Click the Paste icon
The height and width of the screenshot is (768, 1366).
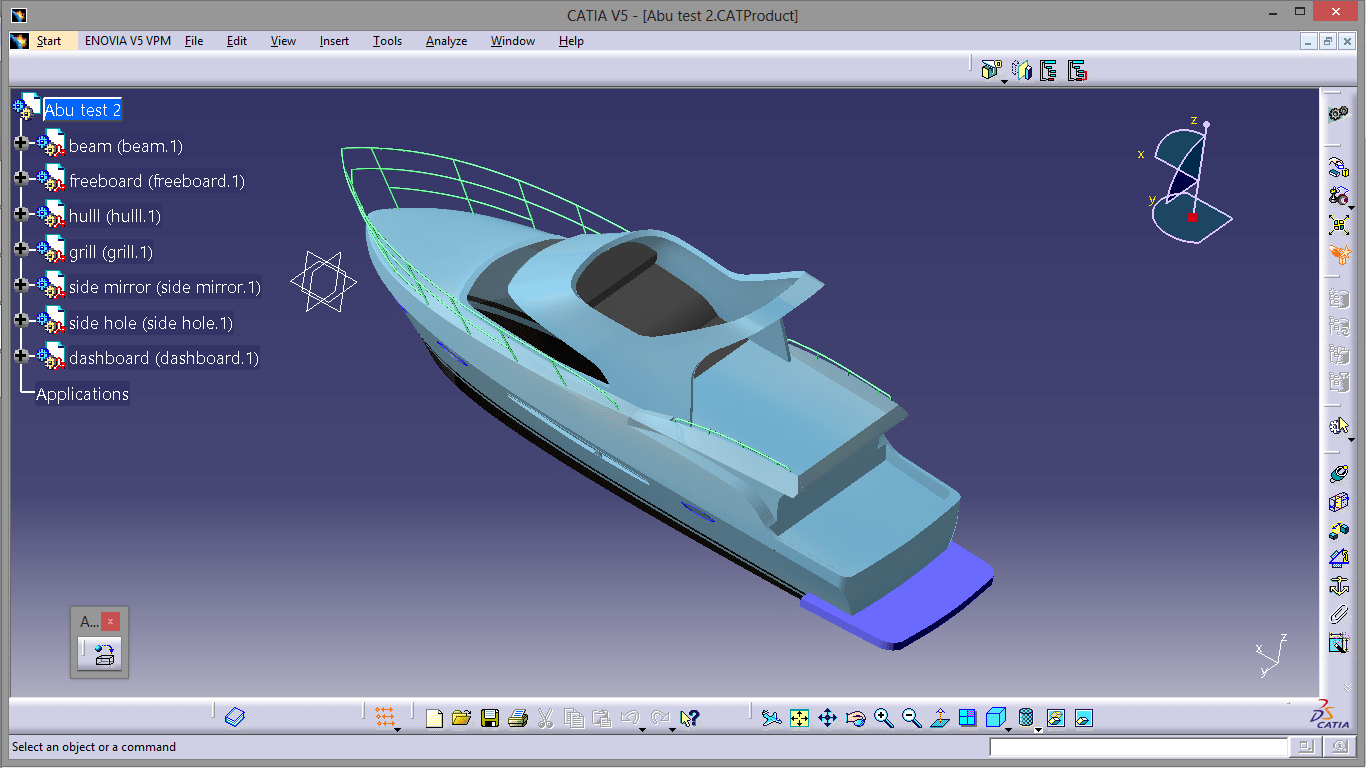pyautogui.click(x=601, y=717)
